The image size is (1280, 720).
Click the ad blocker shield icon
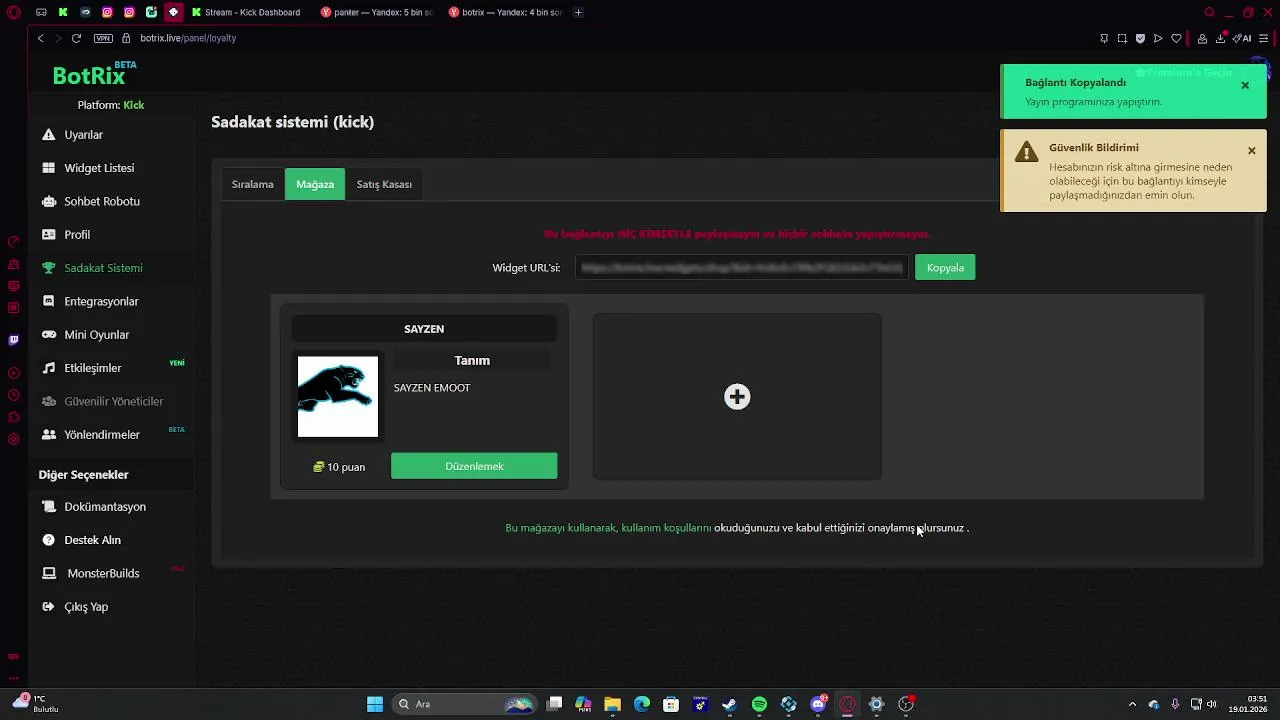pos(1140,38)
